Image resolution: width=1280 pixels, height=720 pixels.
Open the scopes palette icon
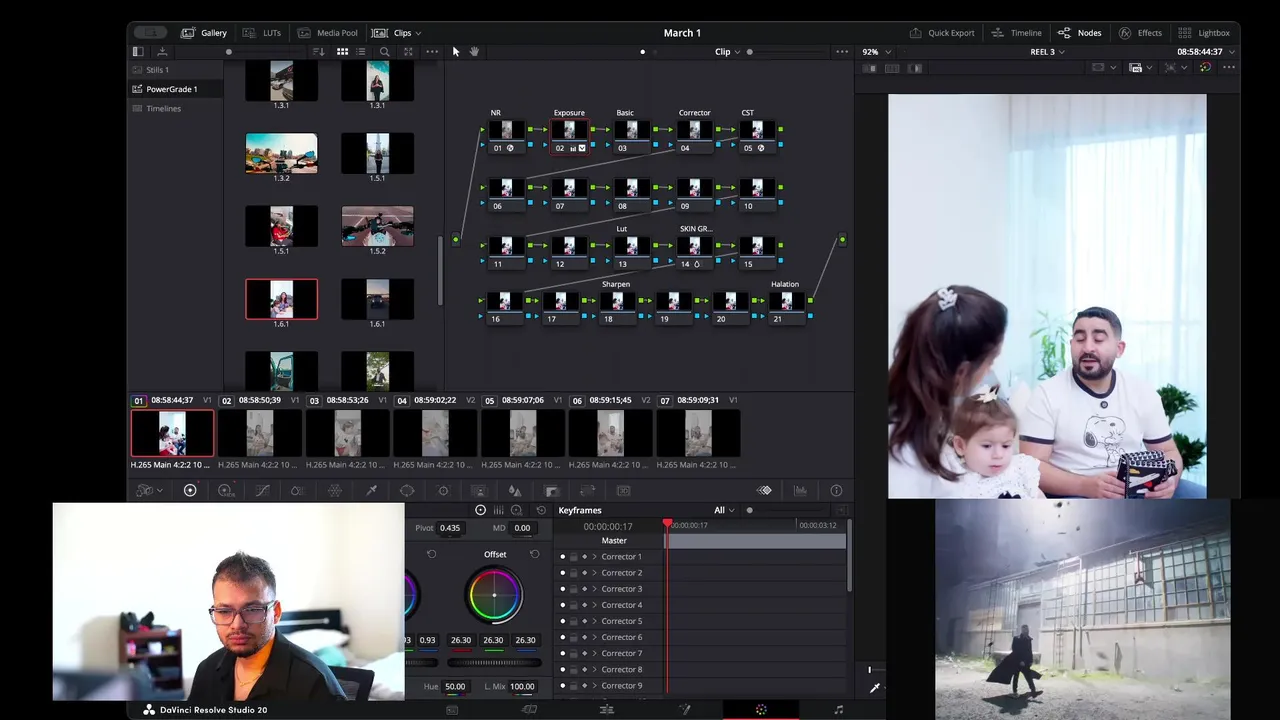coord(800,490)
